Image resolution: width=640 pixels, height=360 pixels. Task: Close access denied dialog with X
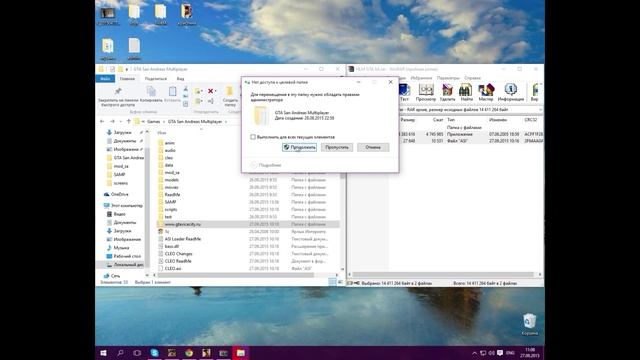coord(391,82)
